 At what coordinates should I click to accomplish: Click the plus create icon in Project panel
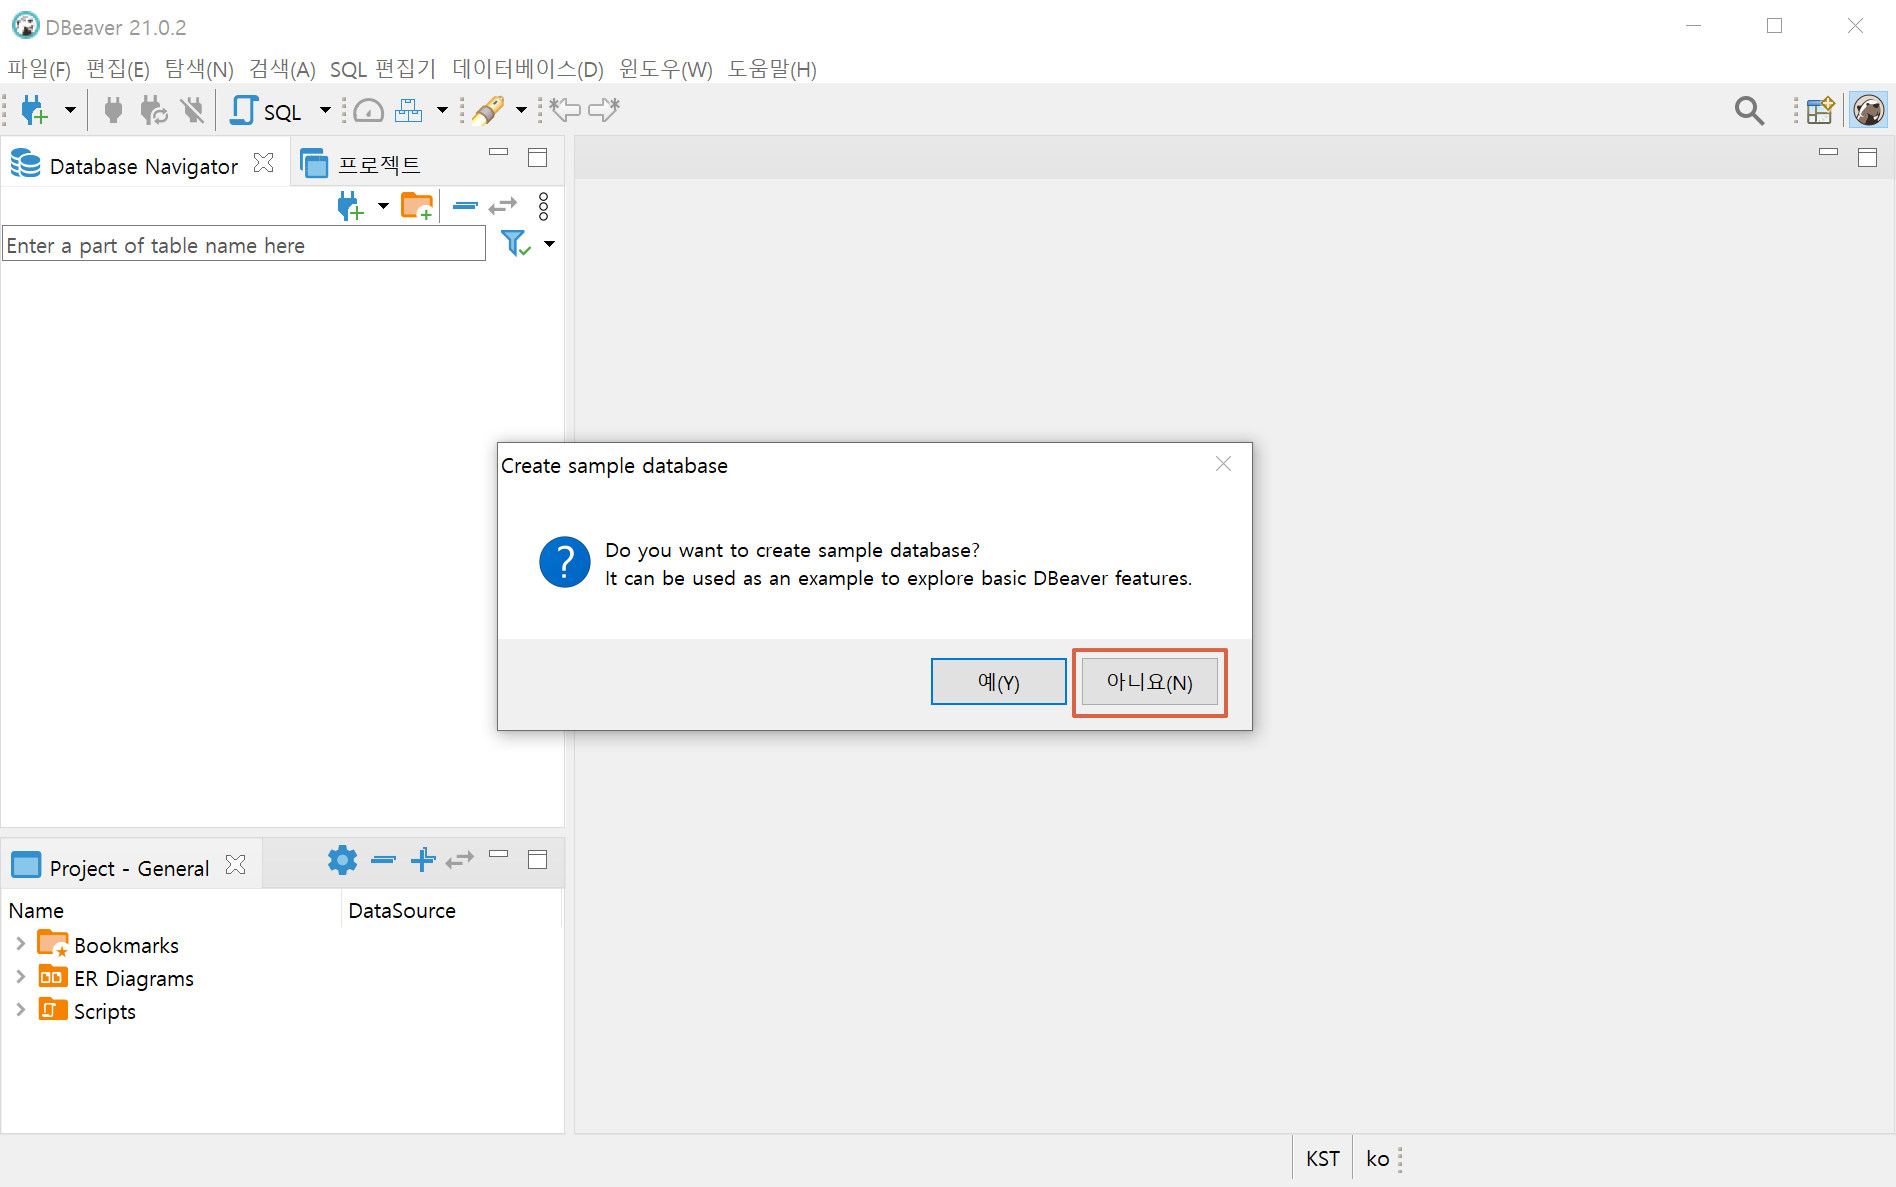click(x=423, y=860)
